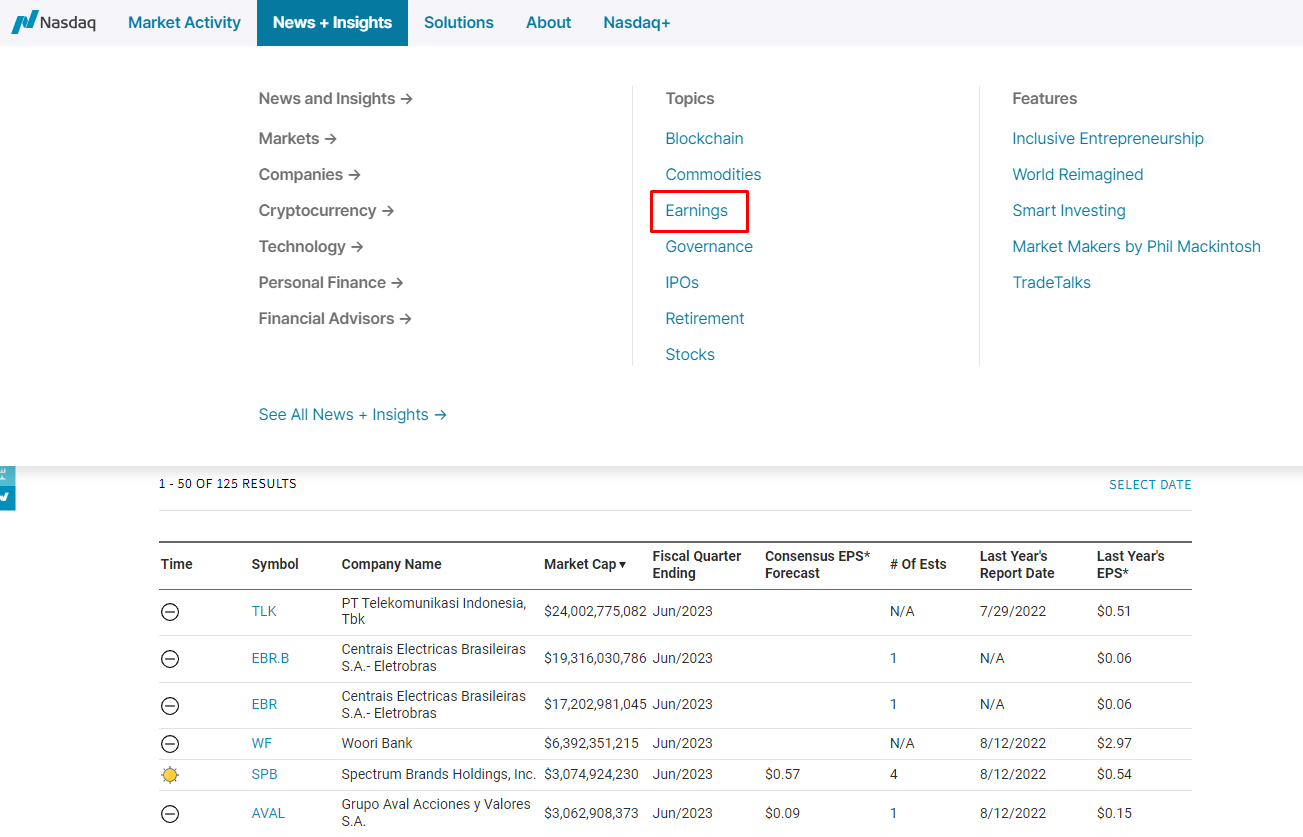Open Solutions menu

(459, 22)
